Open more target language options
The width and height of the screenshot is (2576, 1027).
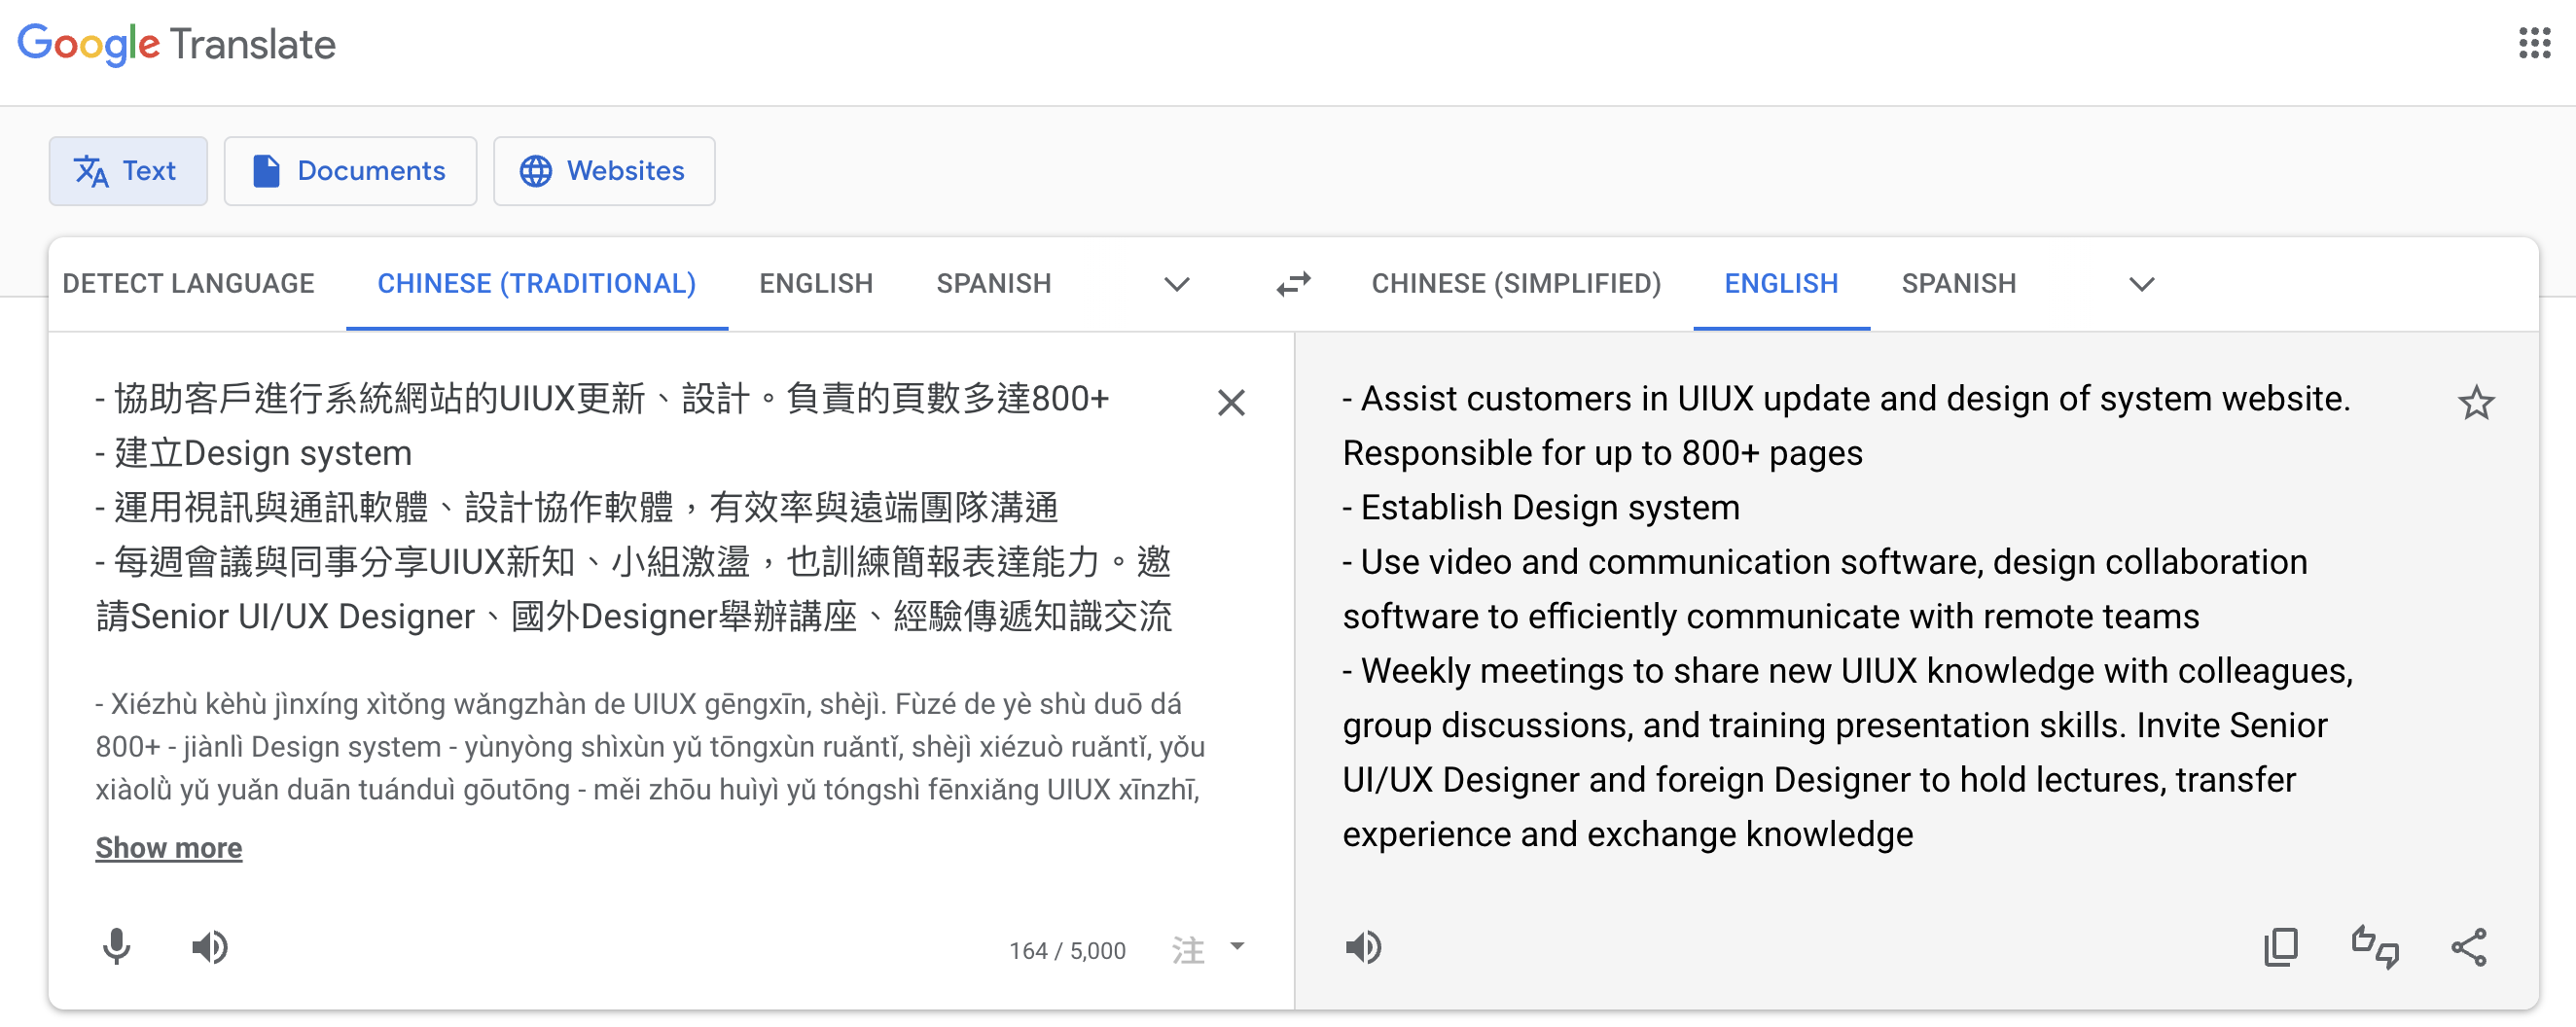coord(2141,285)
